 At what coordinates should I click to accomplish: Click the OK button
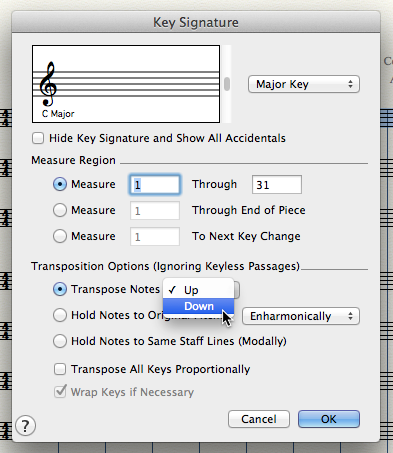(329, 419)
